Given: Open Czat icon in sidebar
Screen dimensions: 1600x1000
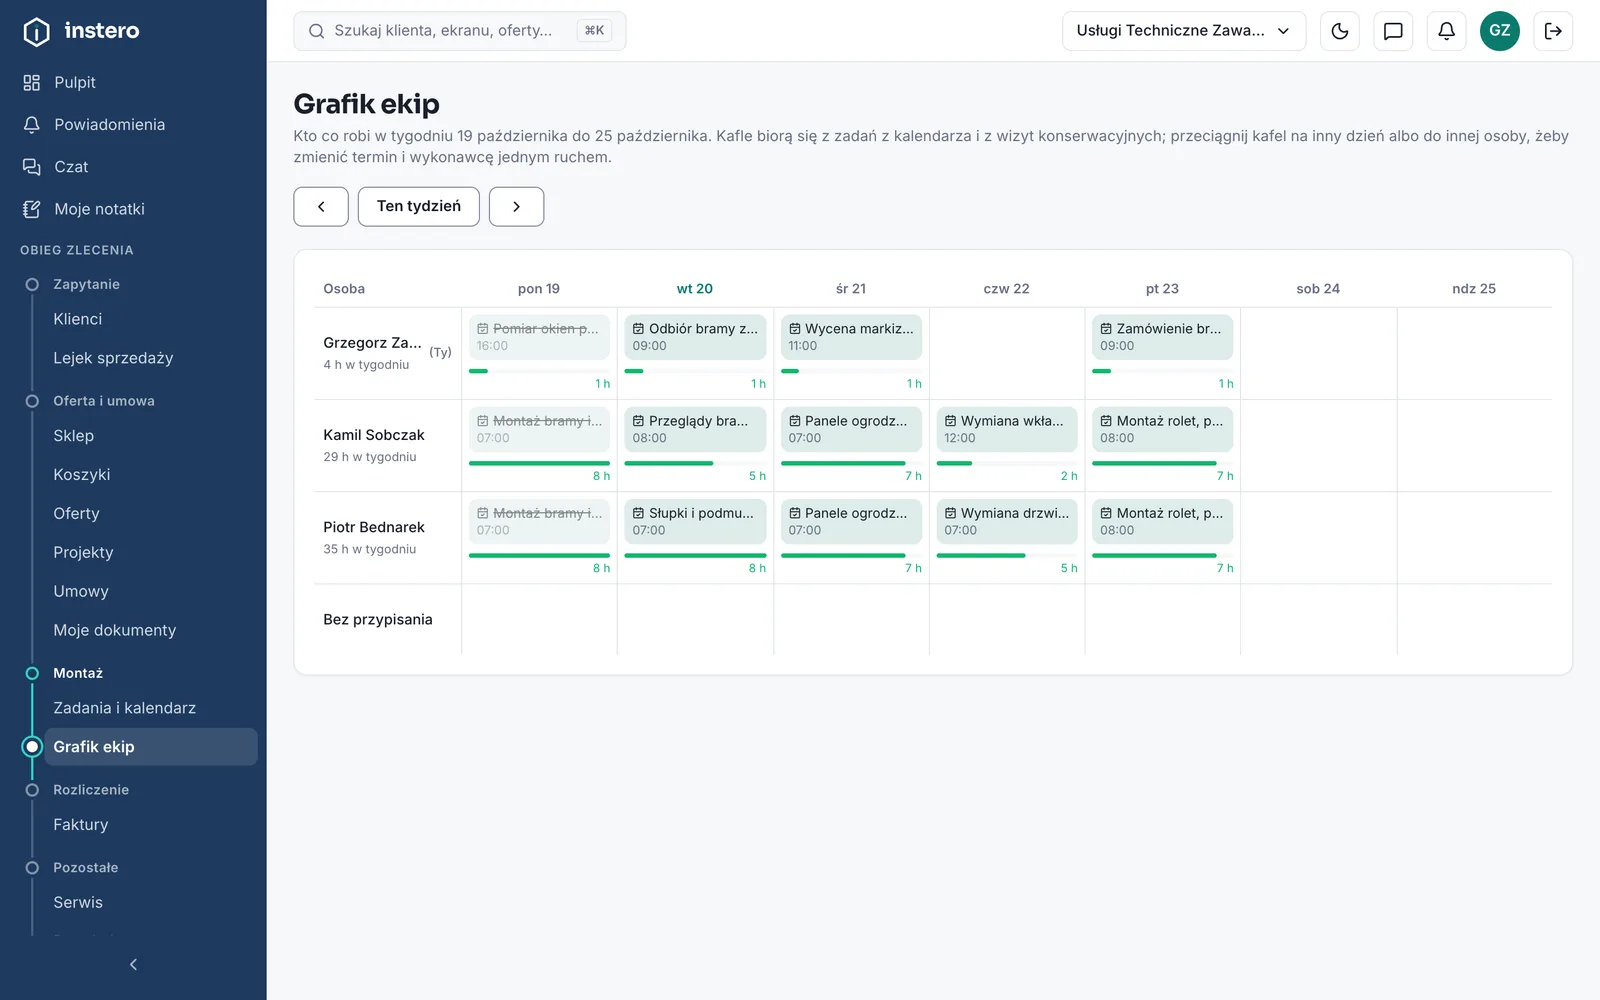Looking at the screenshot, I should [x=32, y=167].
